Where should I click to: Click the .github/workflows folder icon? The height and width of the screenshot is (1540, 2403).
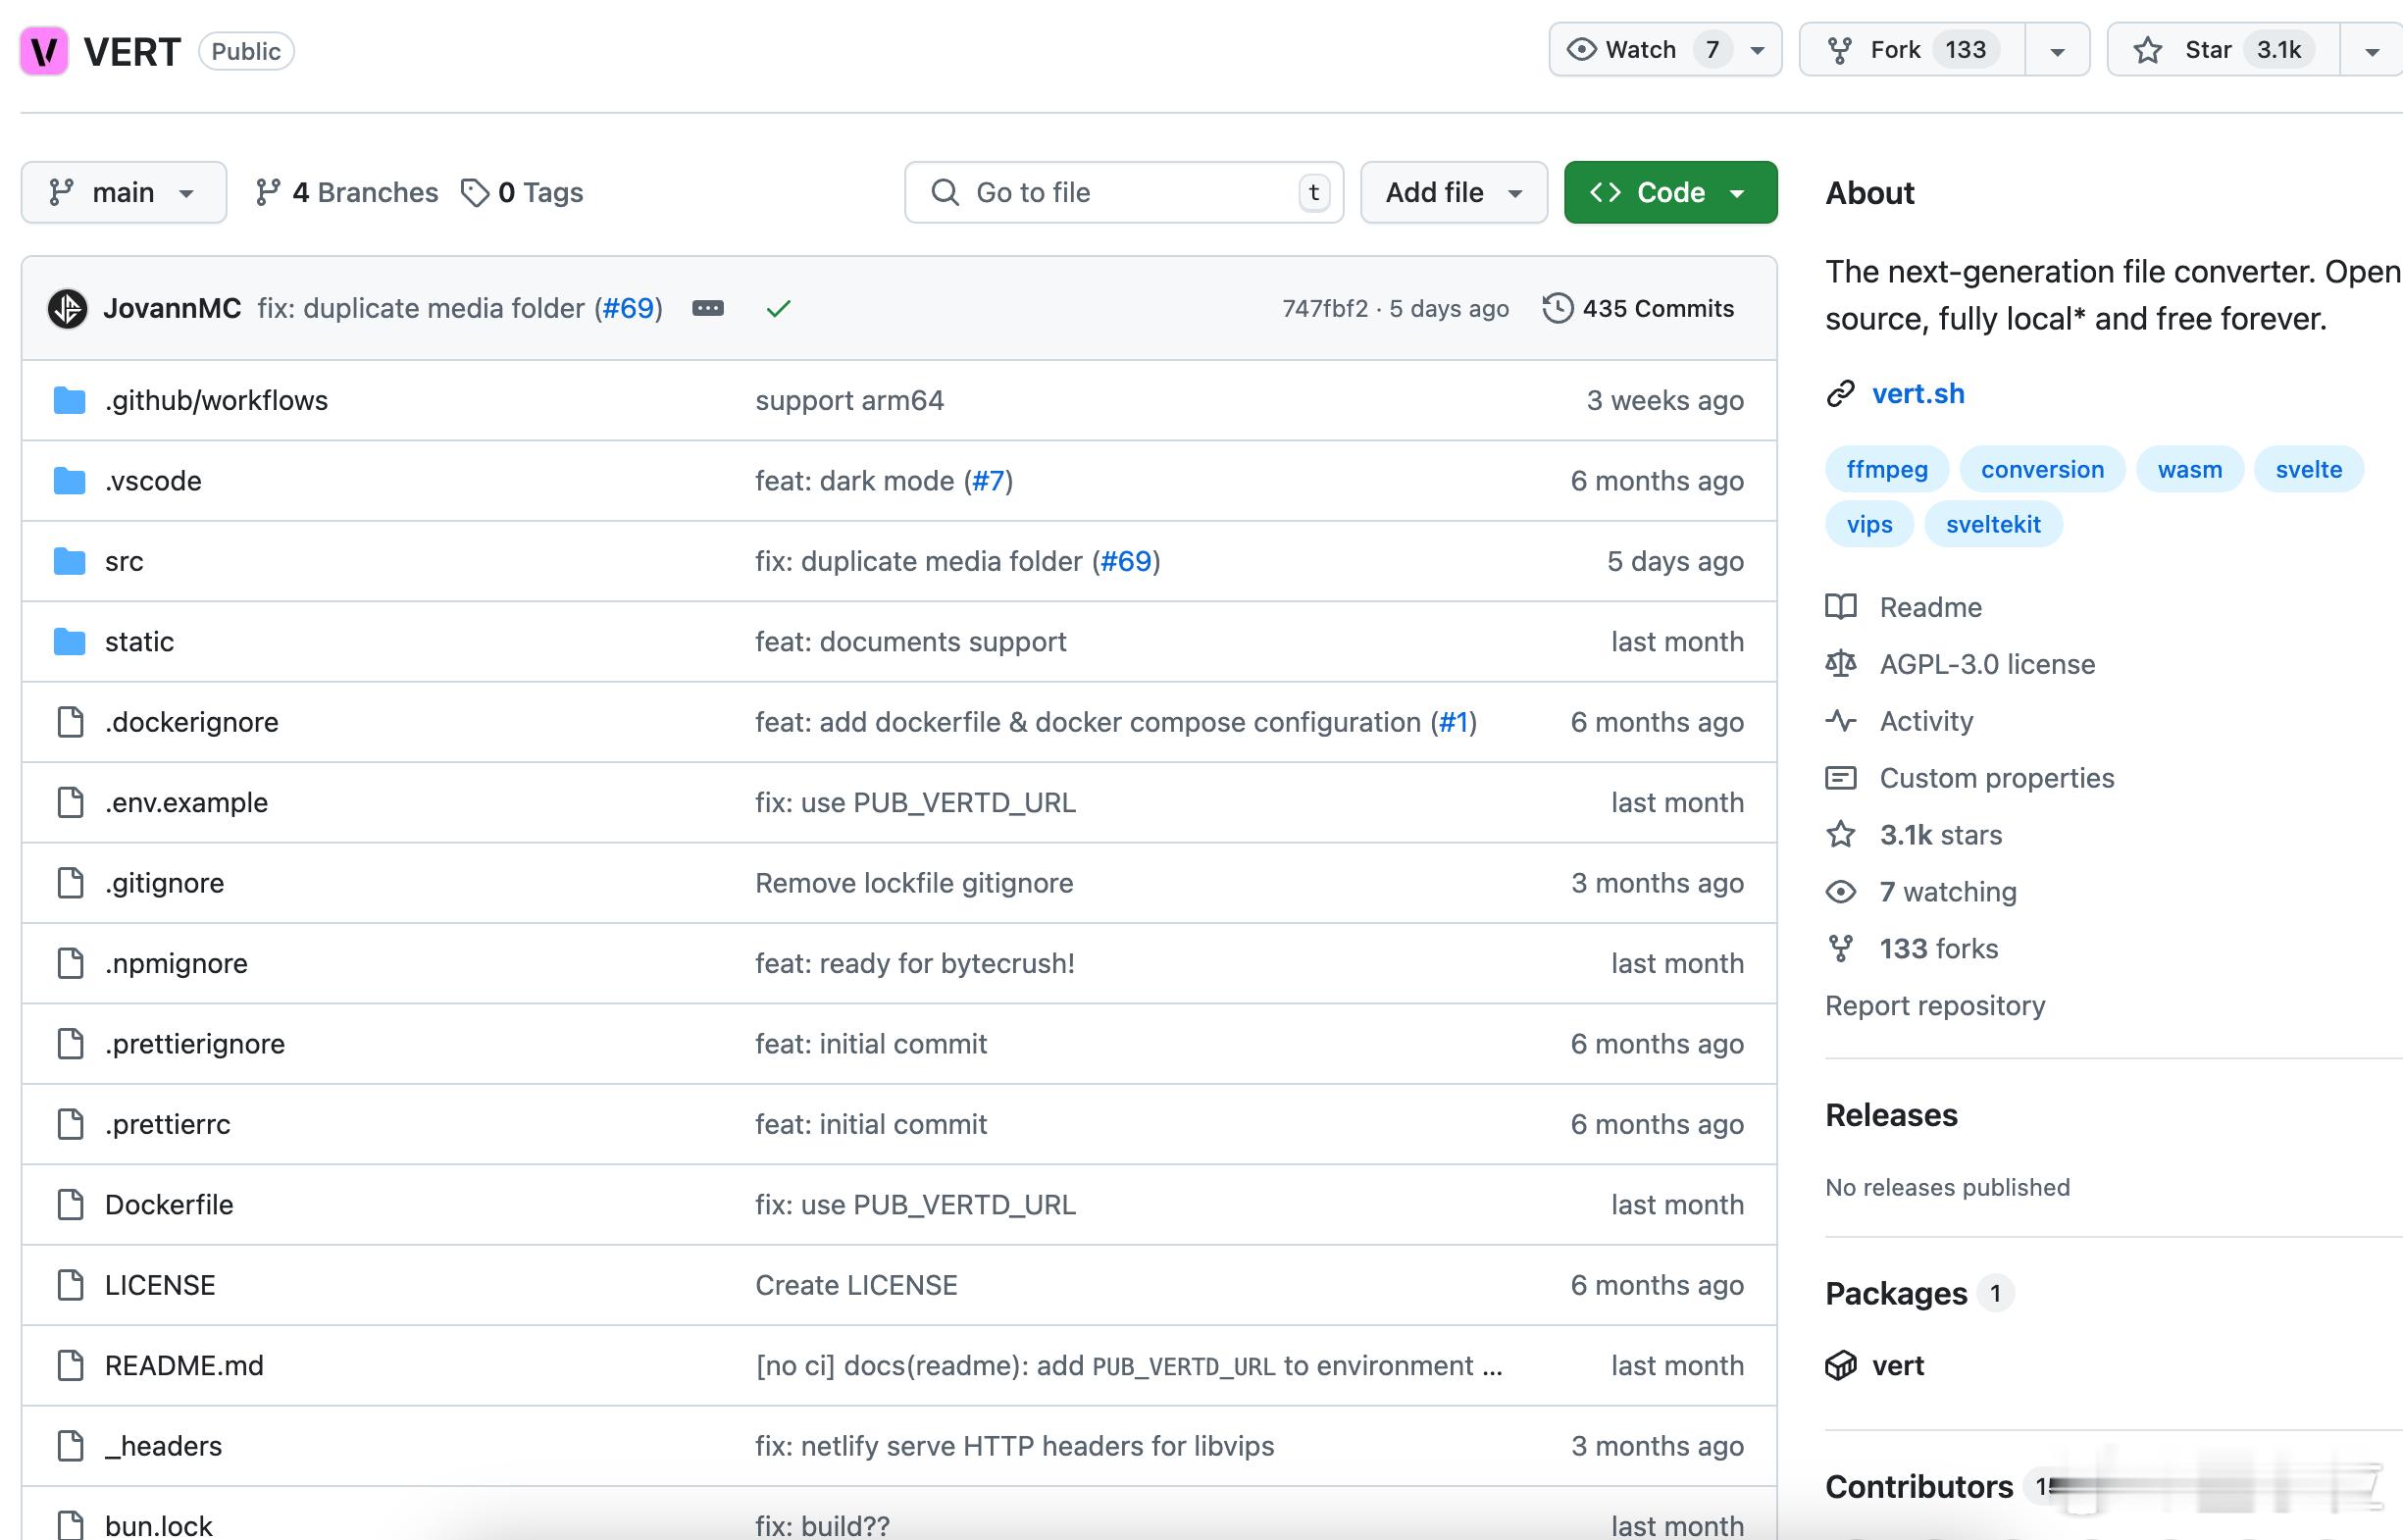pos(69,400)
